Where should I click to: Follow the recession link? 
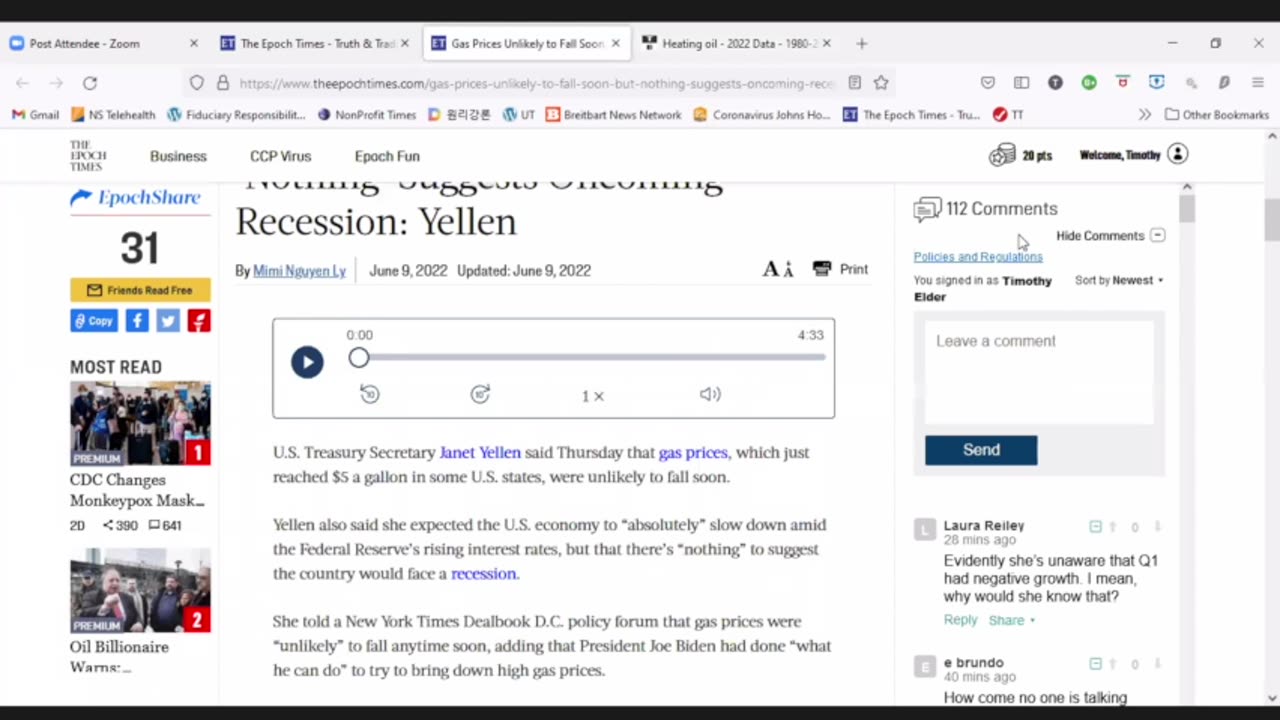(483, 573)
